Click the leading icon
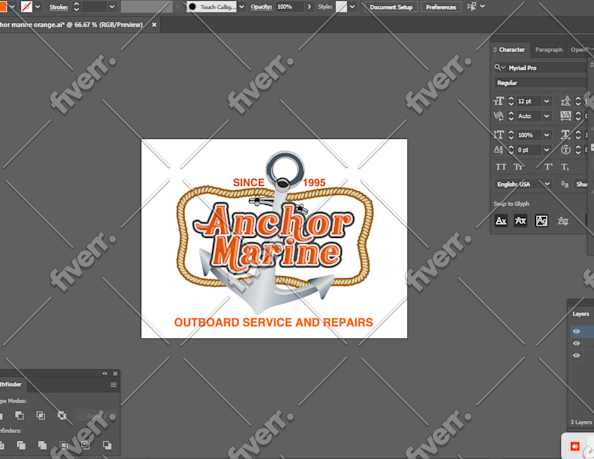594x459 pixels. click(x=566, y=101)
